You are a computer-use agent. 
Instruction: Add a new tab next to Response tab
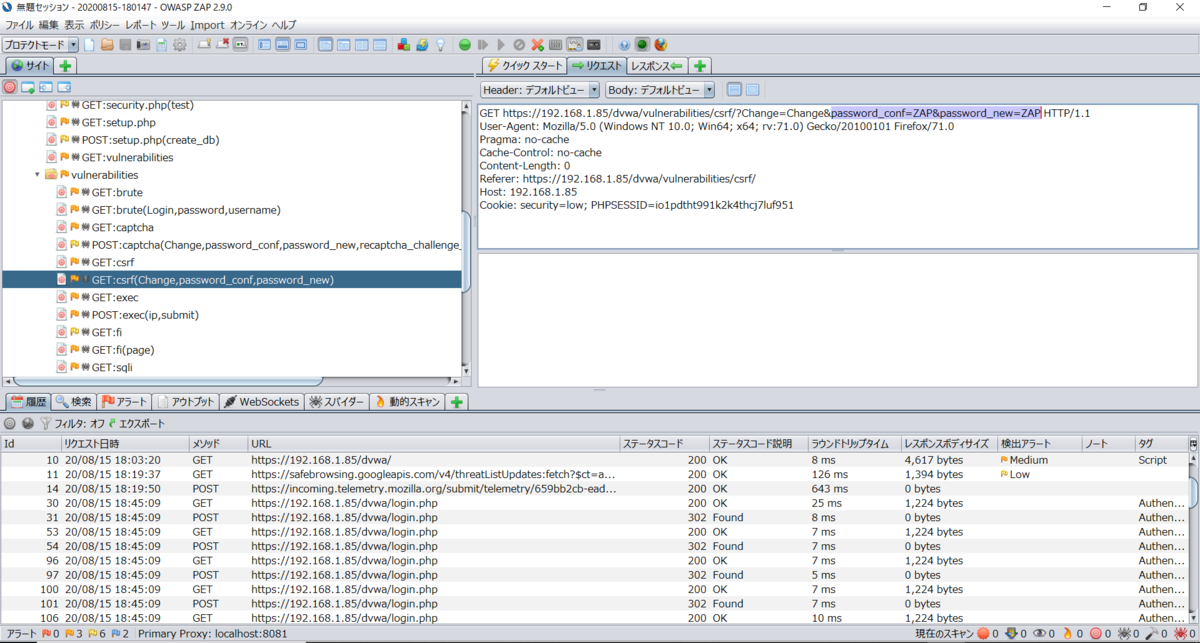pos(700,66)
